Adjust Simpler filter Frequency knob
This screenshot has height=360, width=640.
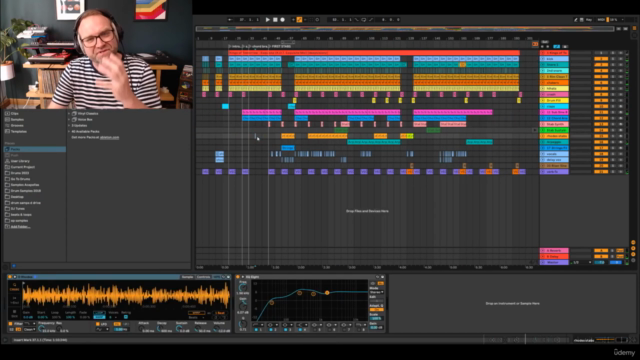point(42,329)
